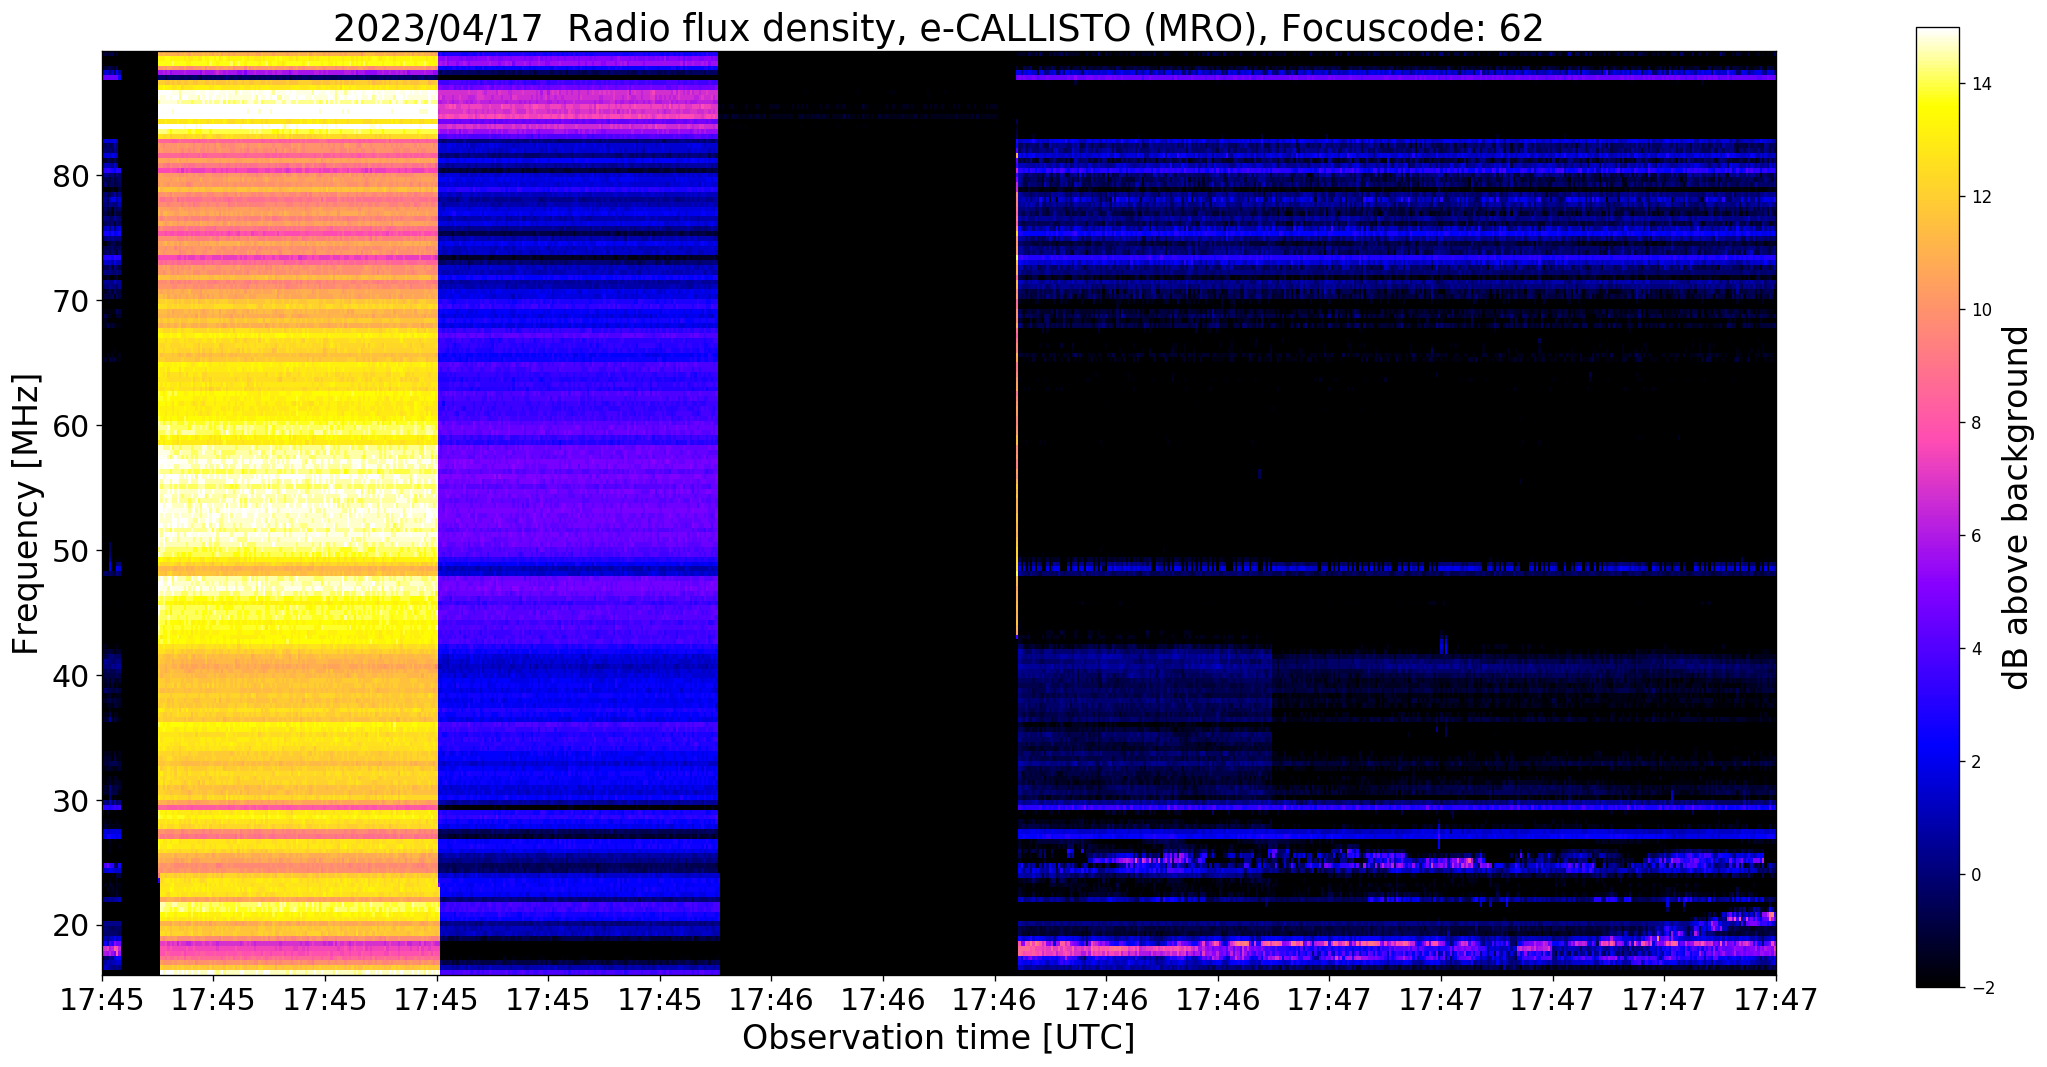This screenshot has height=1067, width=2047.
Task: Click the 70 tick on the frequency axis
Action: click(x=70, y=301)
